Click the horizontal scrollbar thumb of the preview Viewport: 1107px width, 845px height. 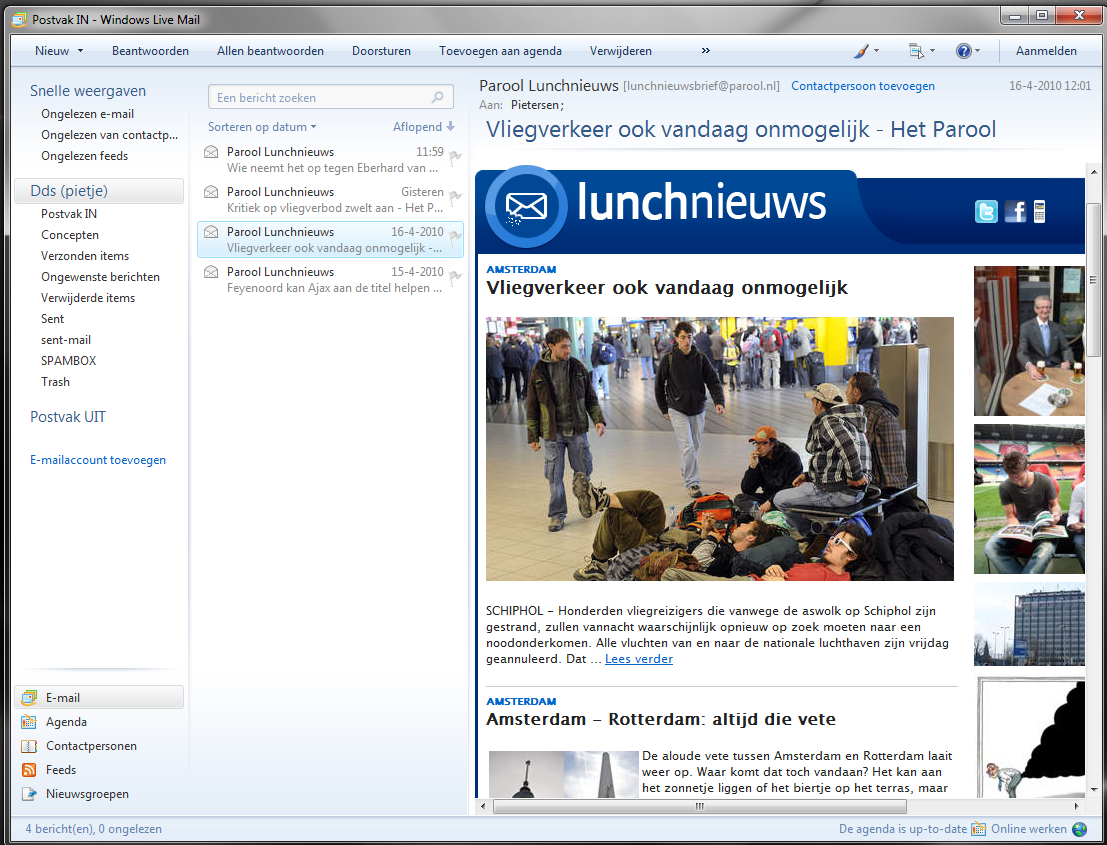(x=700, y=805)
